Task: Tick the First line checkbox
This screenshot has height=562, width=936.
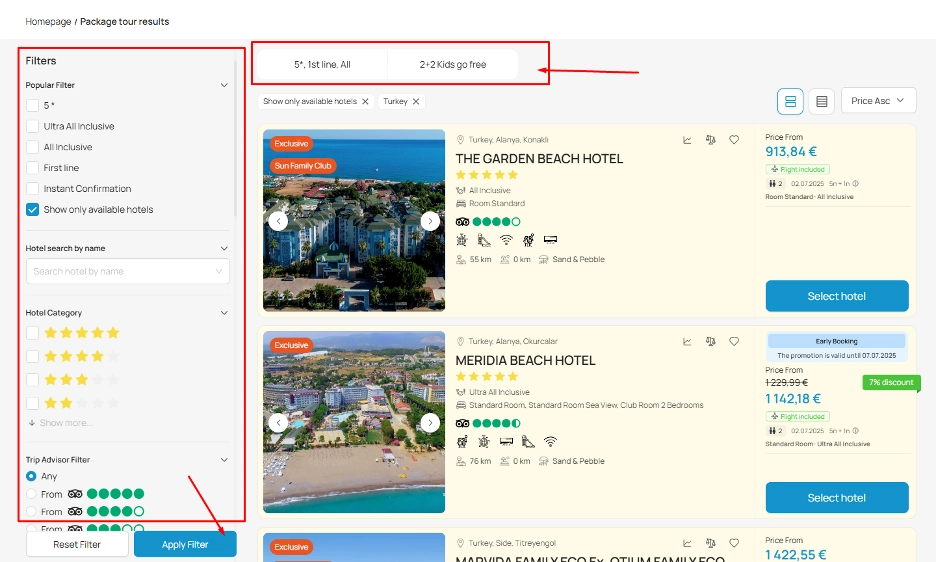Action: coord(33,168)
